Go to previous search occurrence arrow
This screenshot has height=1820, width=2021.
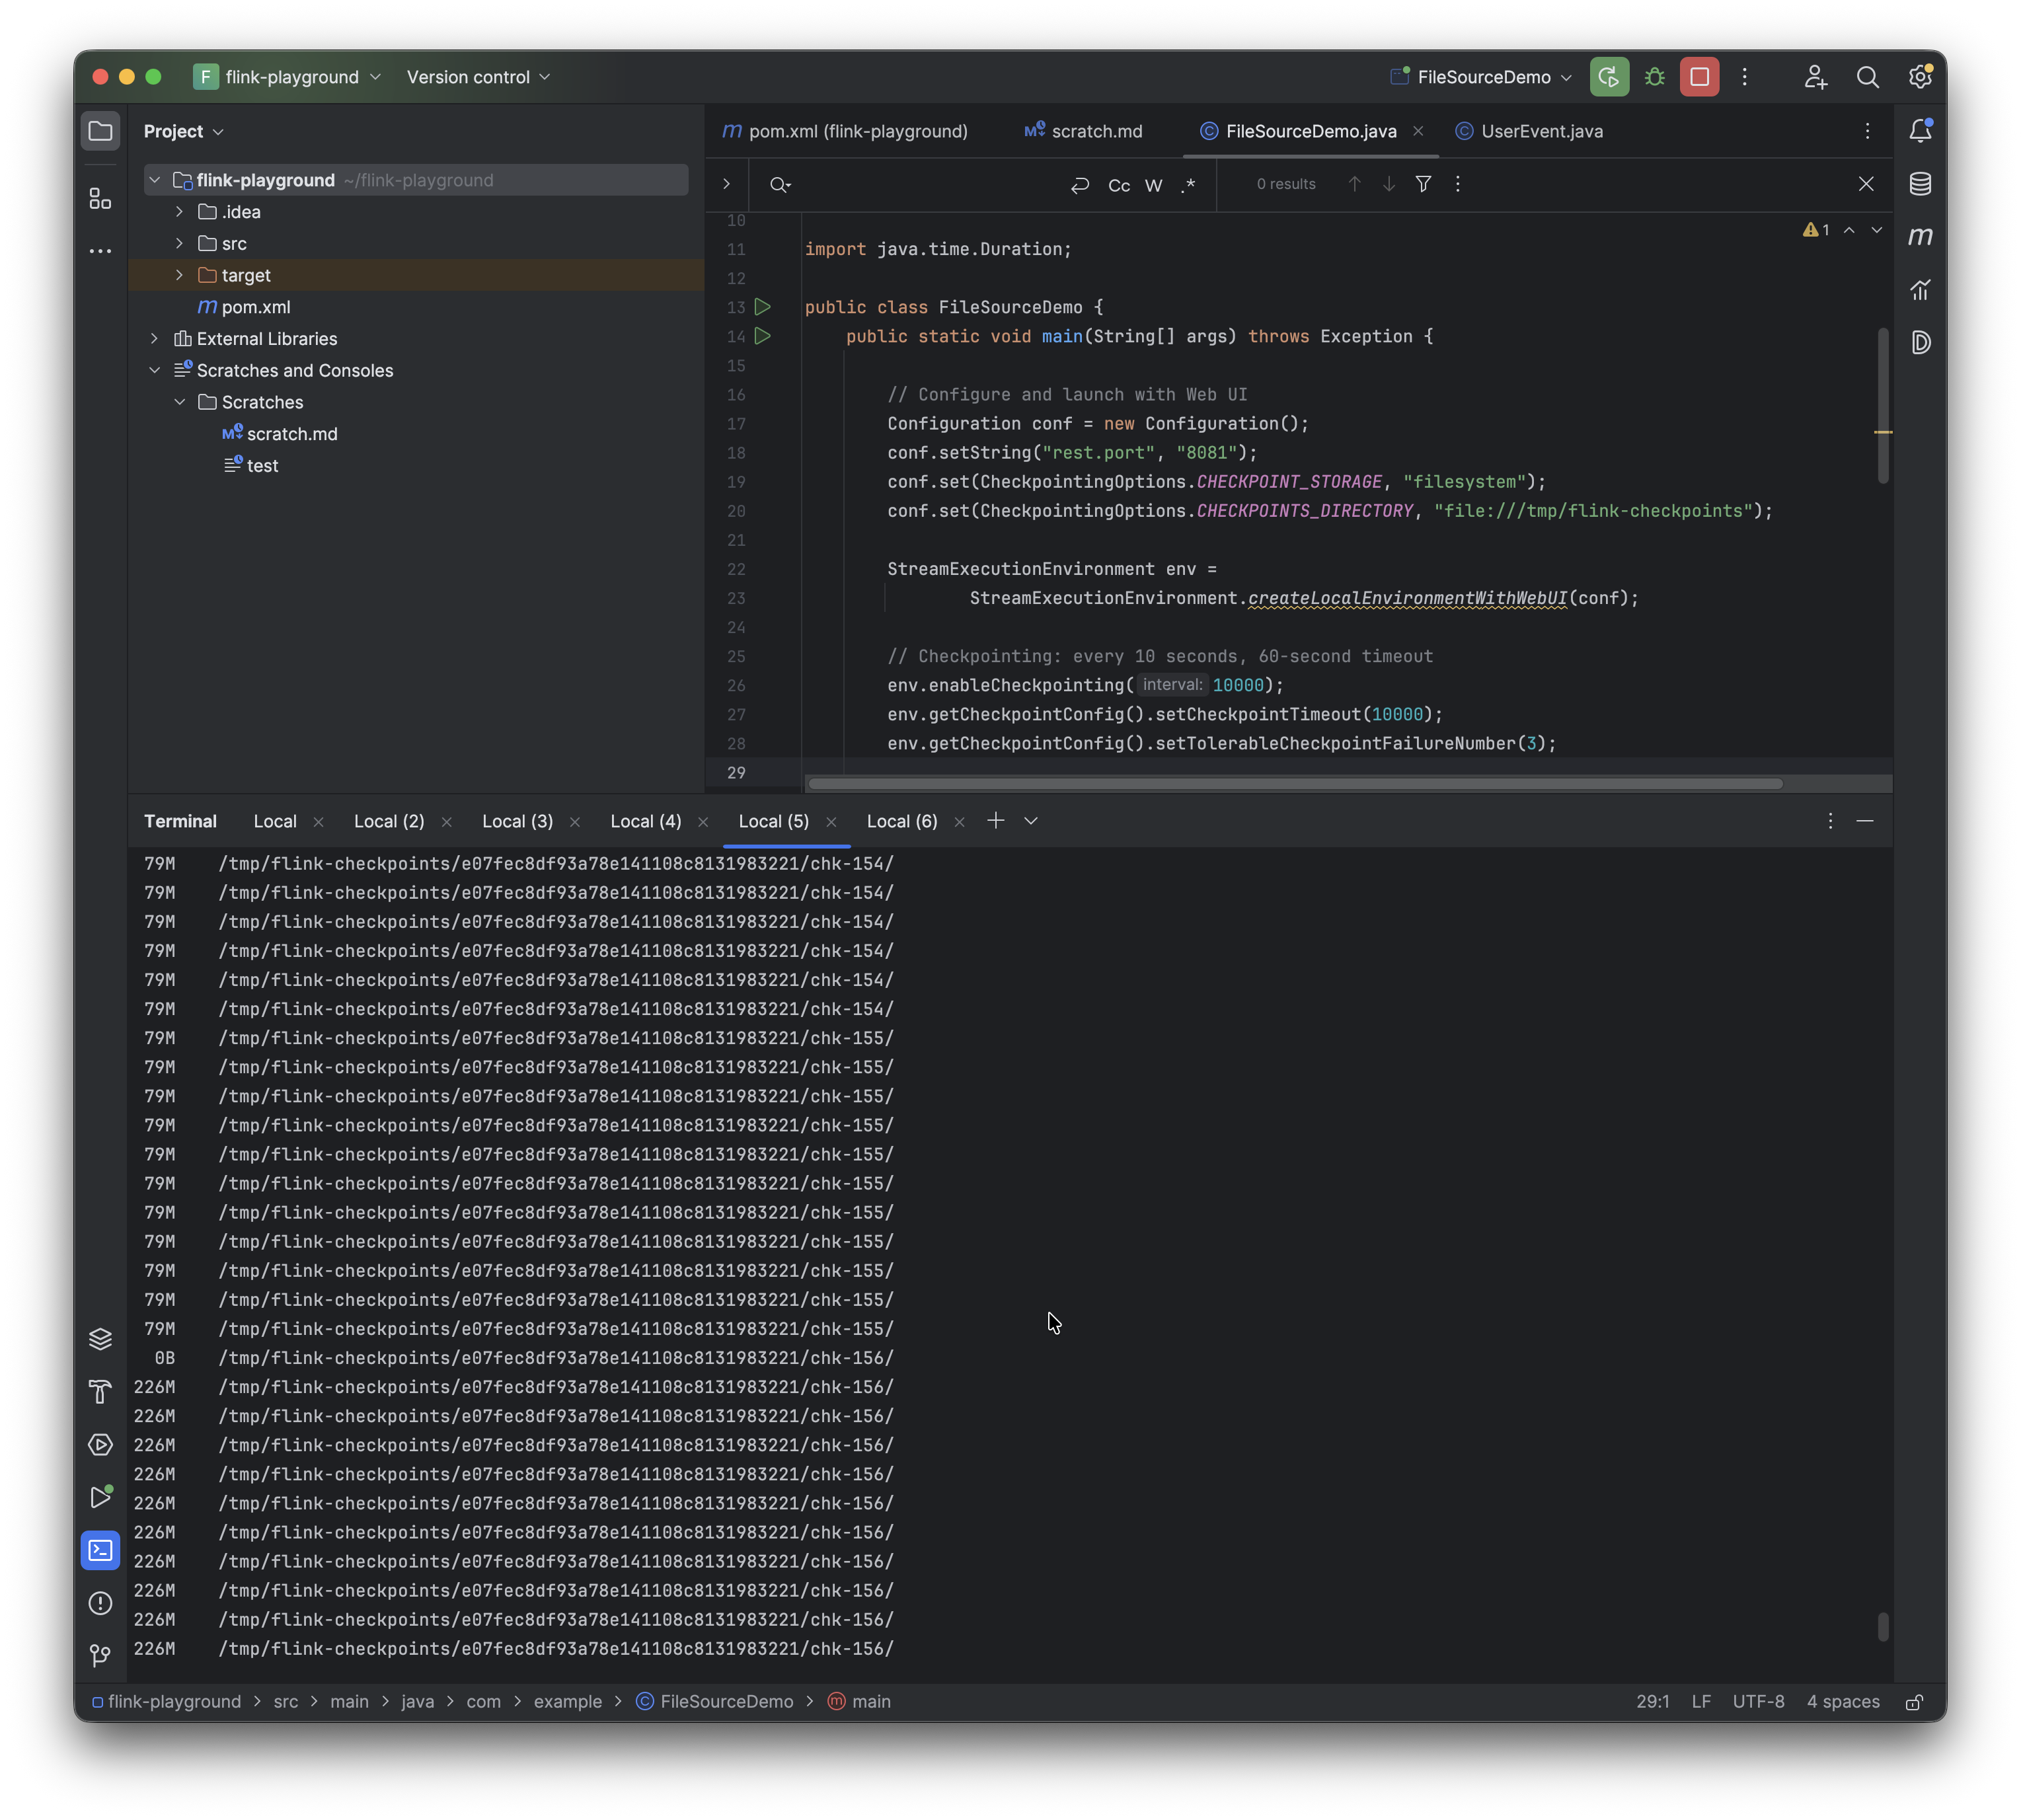coord(1354,184)
